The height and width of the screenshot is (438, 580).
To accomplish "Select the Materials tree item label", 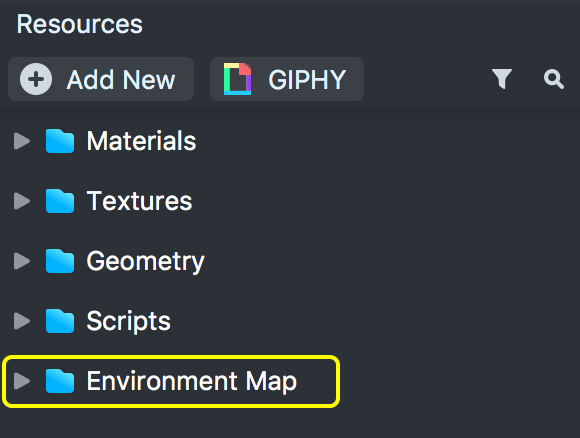I will point(141,141).
